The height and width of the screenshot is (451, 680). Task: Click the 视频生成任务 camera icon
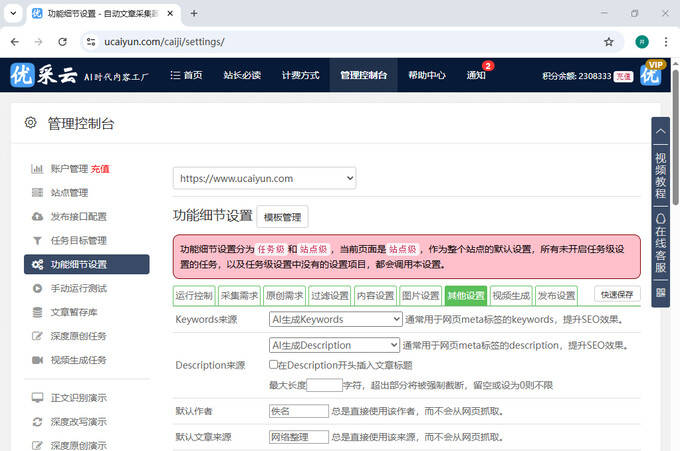tap(37, 360)
